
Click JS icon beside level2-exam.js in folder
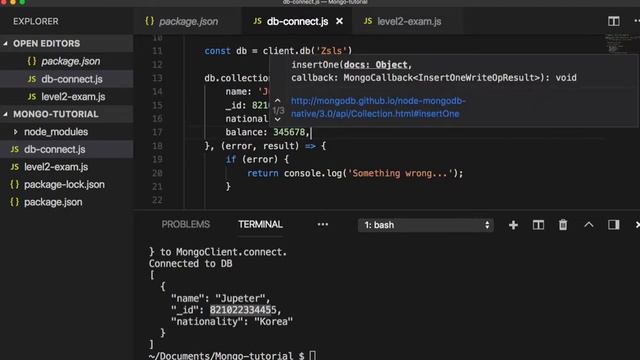pyautogui.click(x=15, y=167)
